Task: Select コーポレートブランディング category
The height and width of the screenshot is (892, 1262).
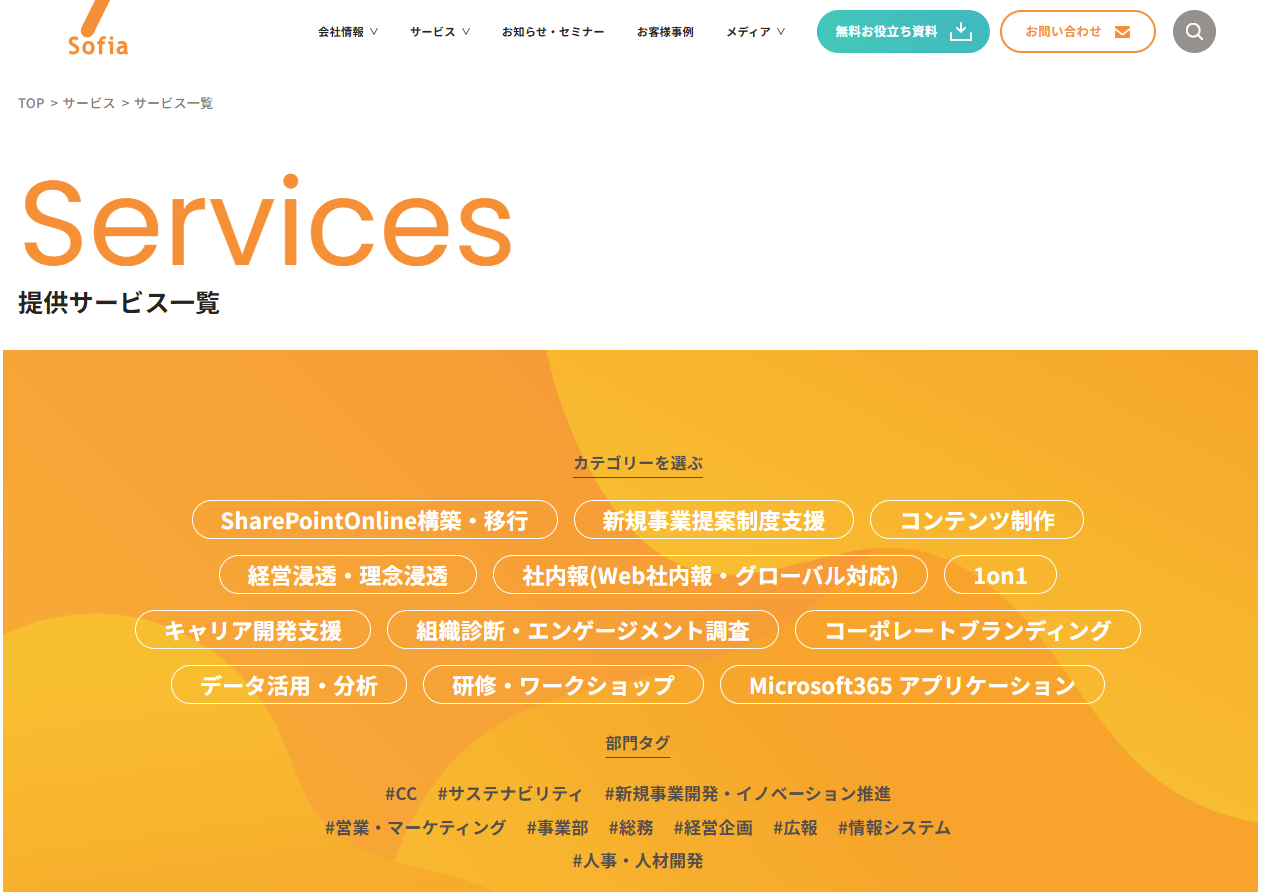Action: tap(968, 630)
